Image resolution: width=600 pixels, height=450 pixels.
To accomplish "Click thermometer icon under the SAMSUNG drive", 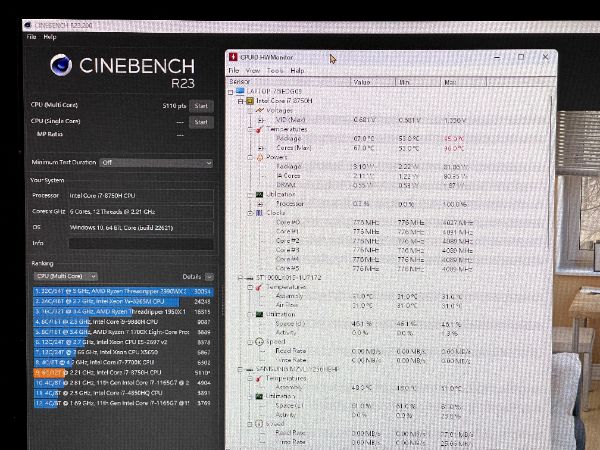I will pyautogui.click(x=259, y=378).
